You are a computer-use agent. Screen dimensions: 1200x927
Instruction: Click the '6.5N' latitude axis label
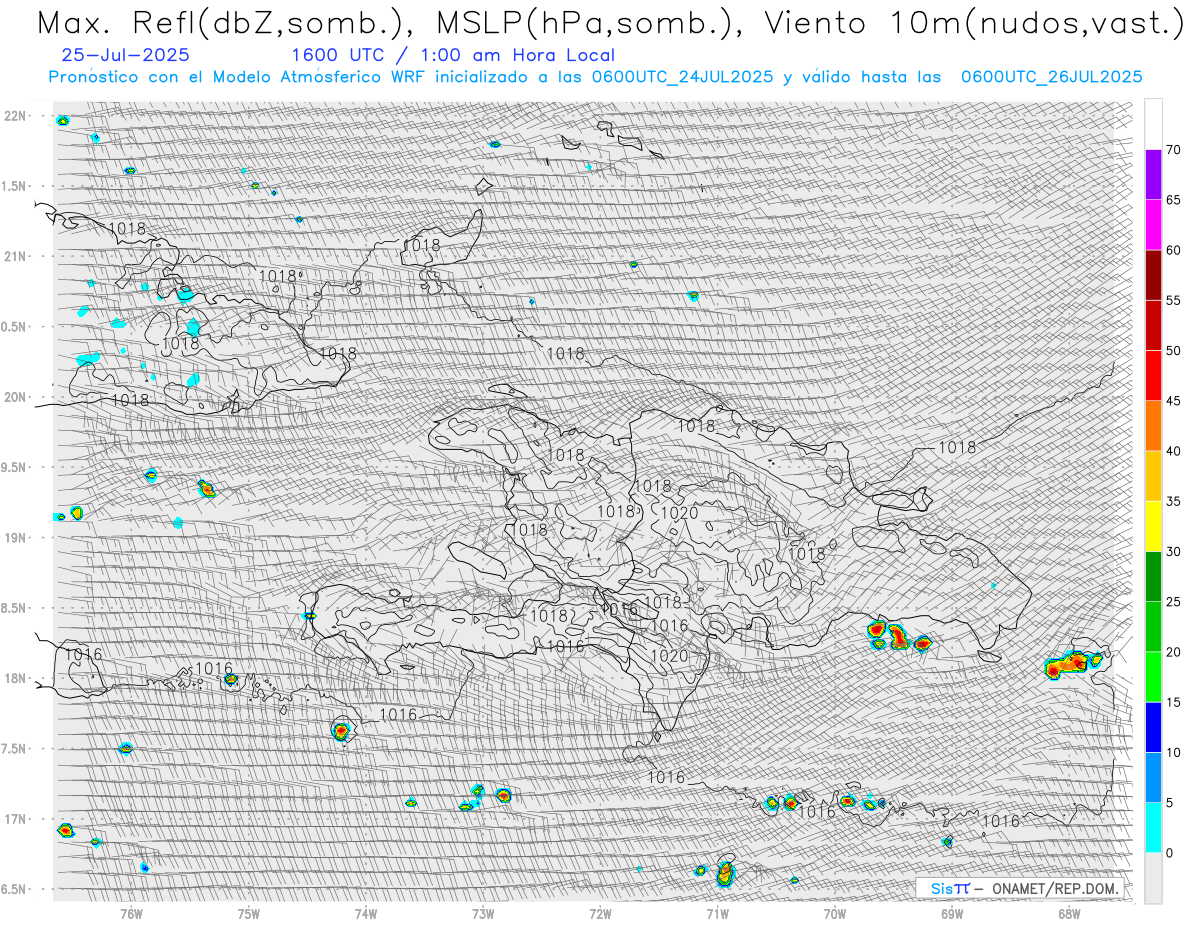[x=15, y=889]
